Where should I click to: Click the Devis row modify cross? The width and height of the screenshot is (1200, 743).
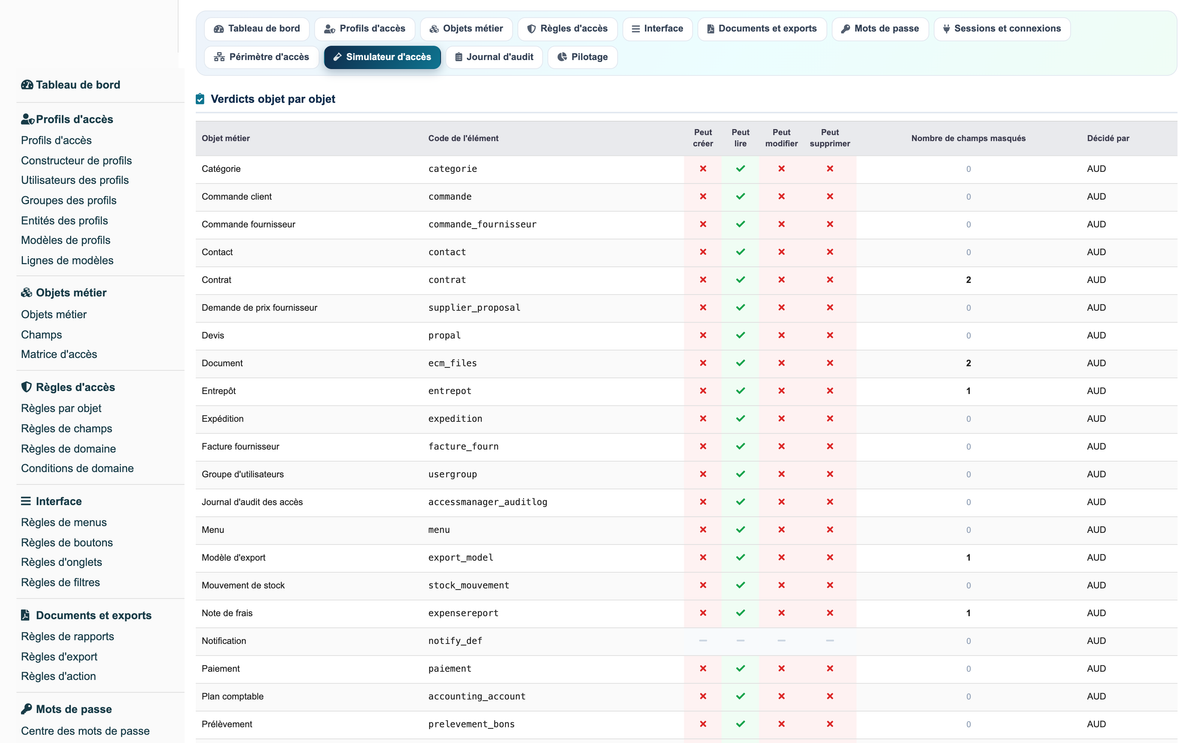click(781, 336)
